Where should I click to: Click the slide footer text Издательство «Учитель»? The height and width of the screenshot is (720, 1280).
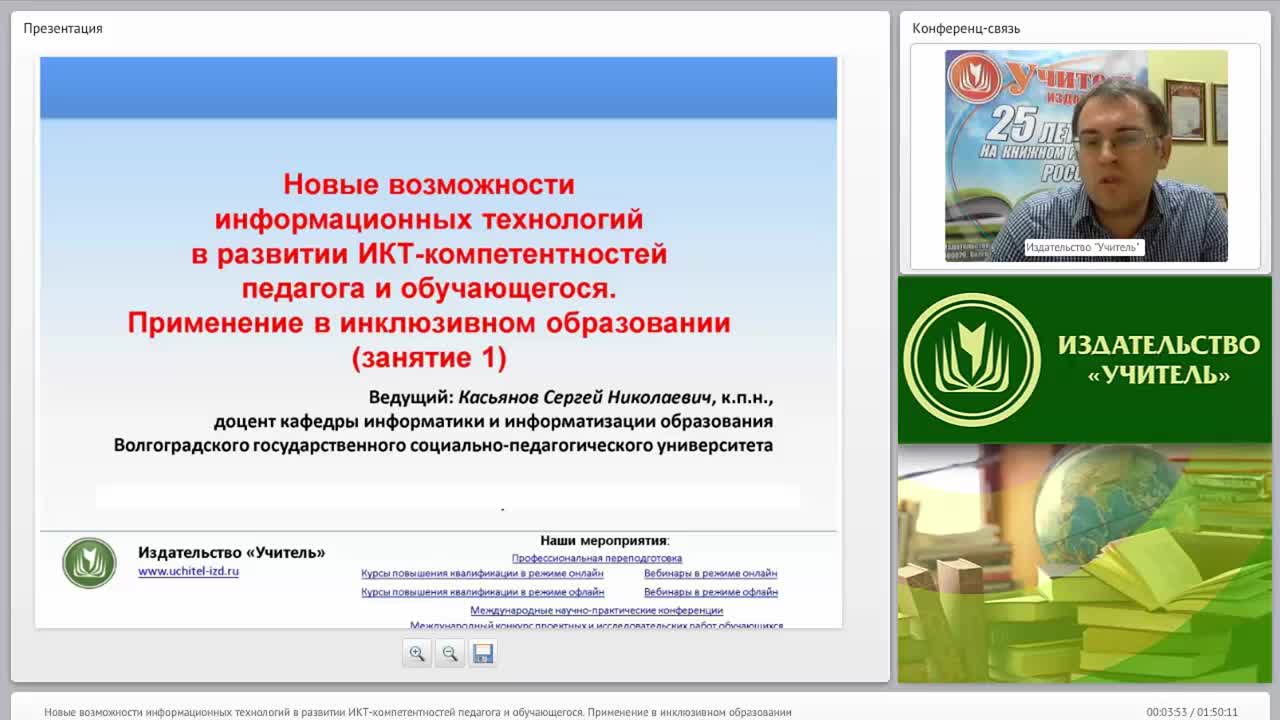(x=232, y=552)
